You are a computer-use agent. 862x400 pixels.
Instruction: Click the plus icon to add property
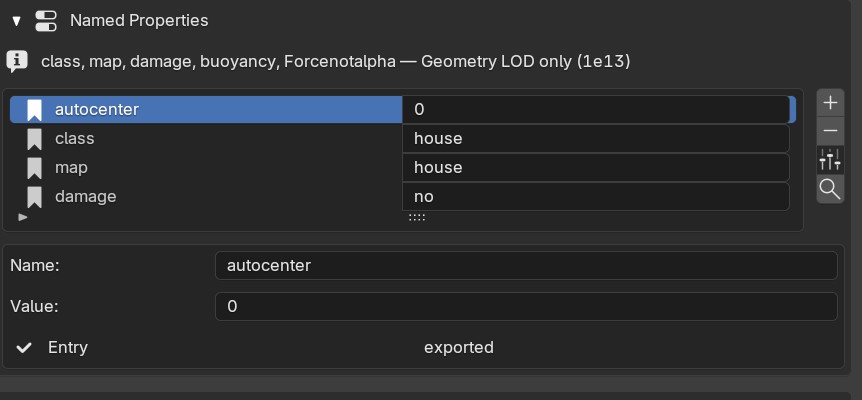830,103
